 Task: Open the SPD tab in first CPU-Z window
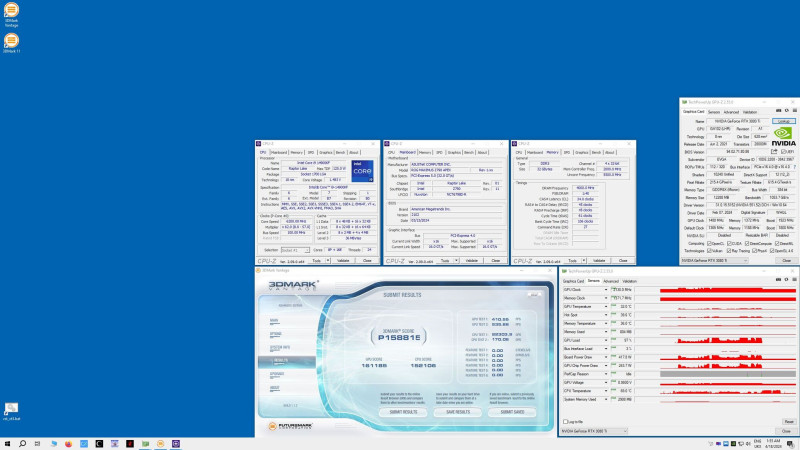pos(311,152)
